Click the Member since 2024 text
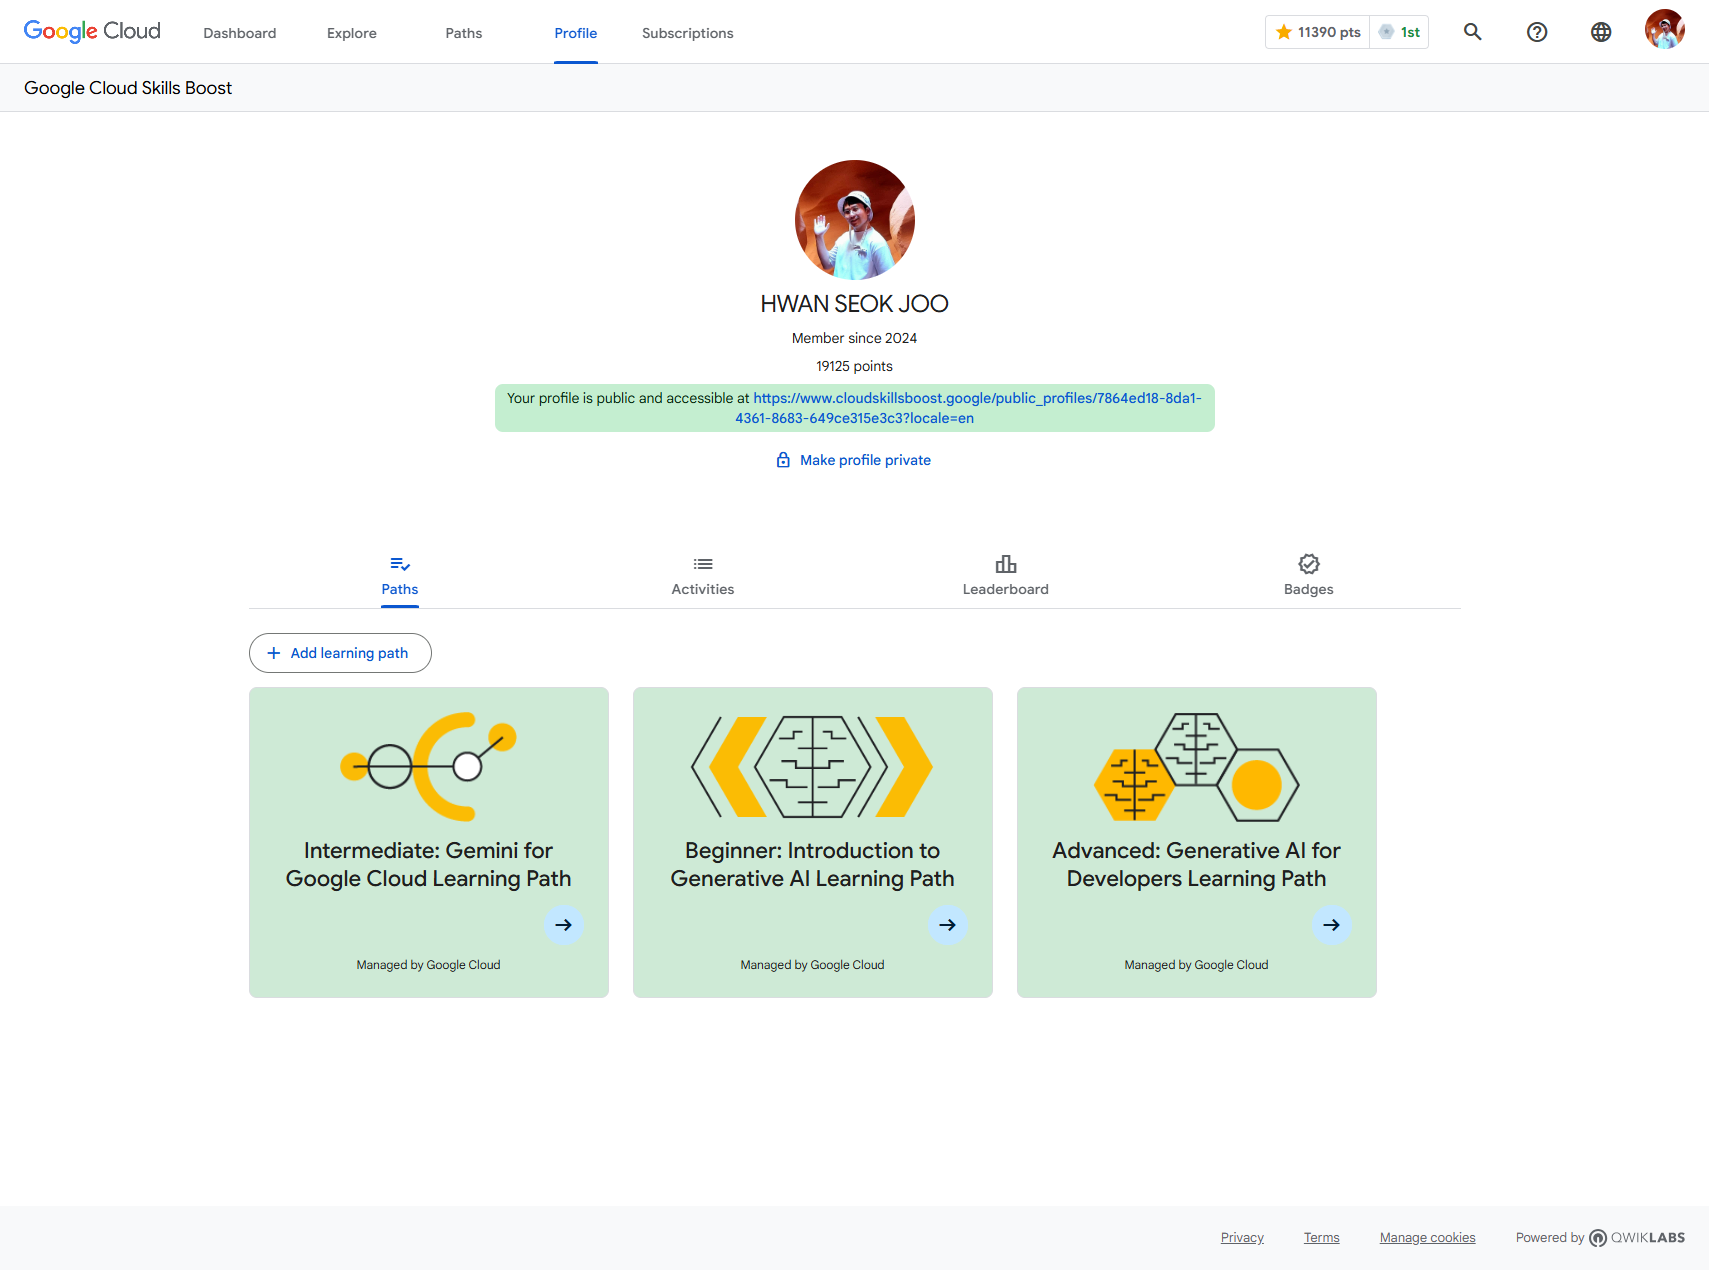 (855, 338)
